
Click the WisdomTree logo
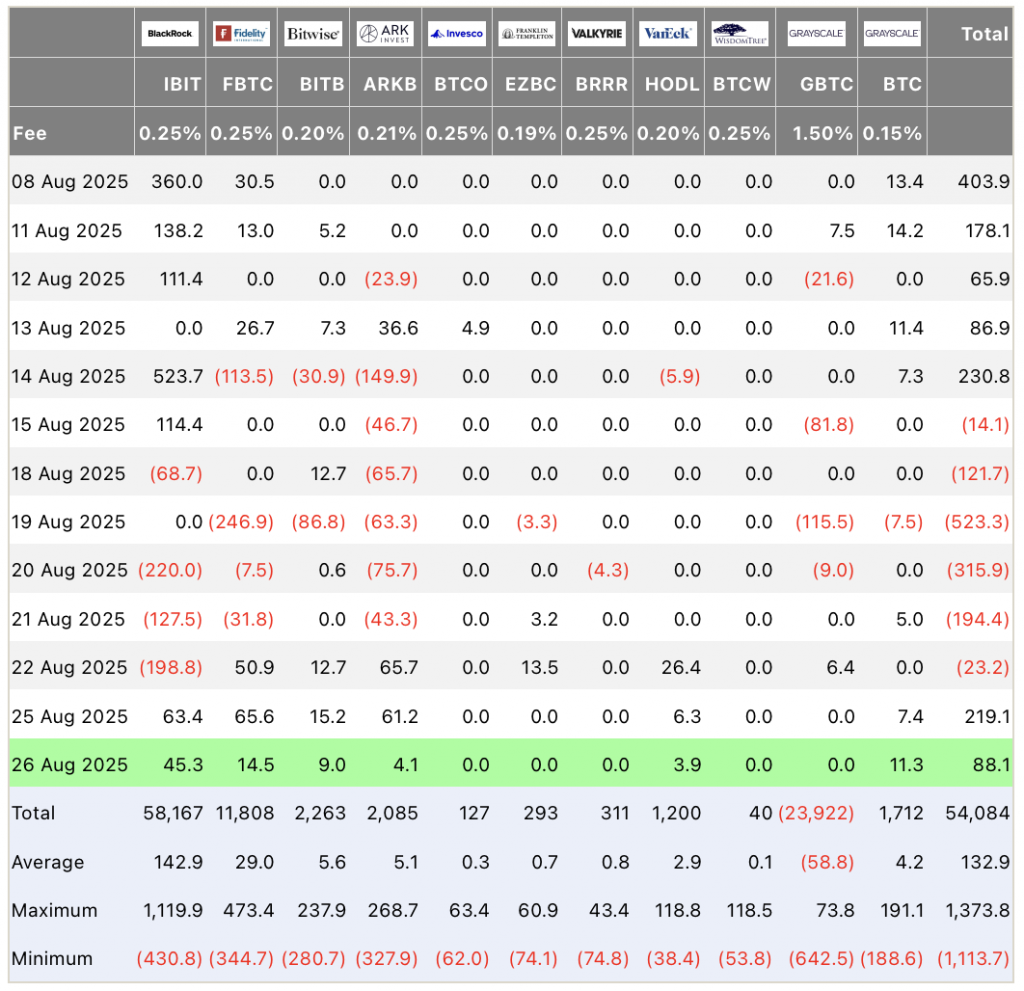[739, 33]
